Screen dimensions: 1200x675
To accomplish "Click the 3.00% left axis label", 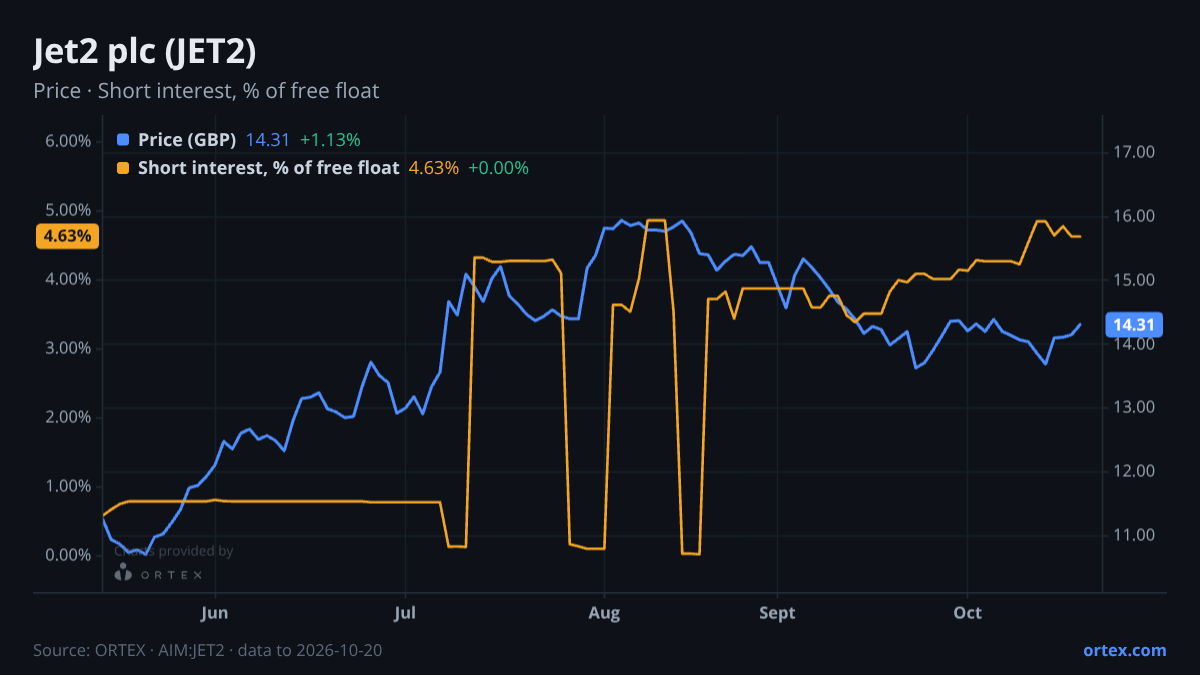I will pyautogui.click(x=68, y=348).
